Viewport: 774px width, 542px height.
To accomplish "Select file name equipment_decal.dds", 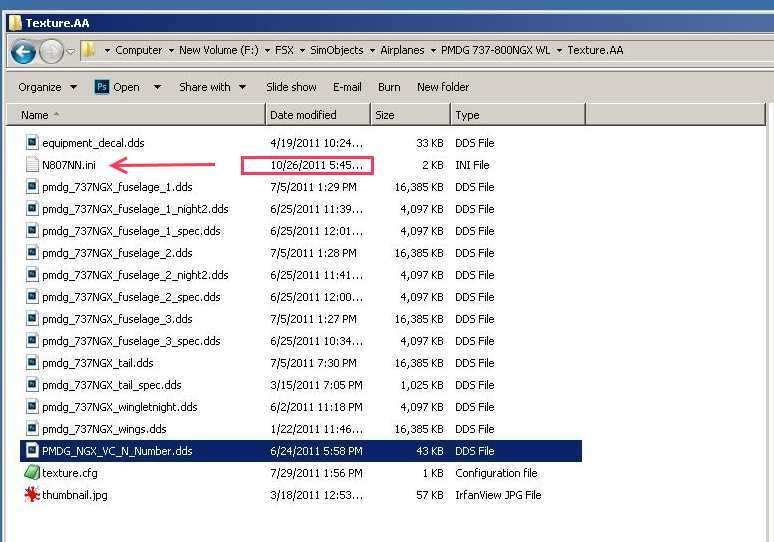I will 93,143.
